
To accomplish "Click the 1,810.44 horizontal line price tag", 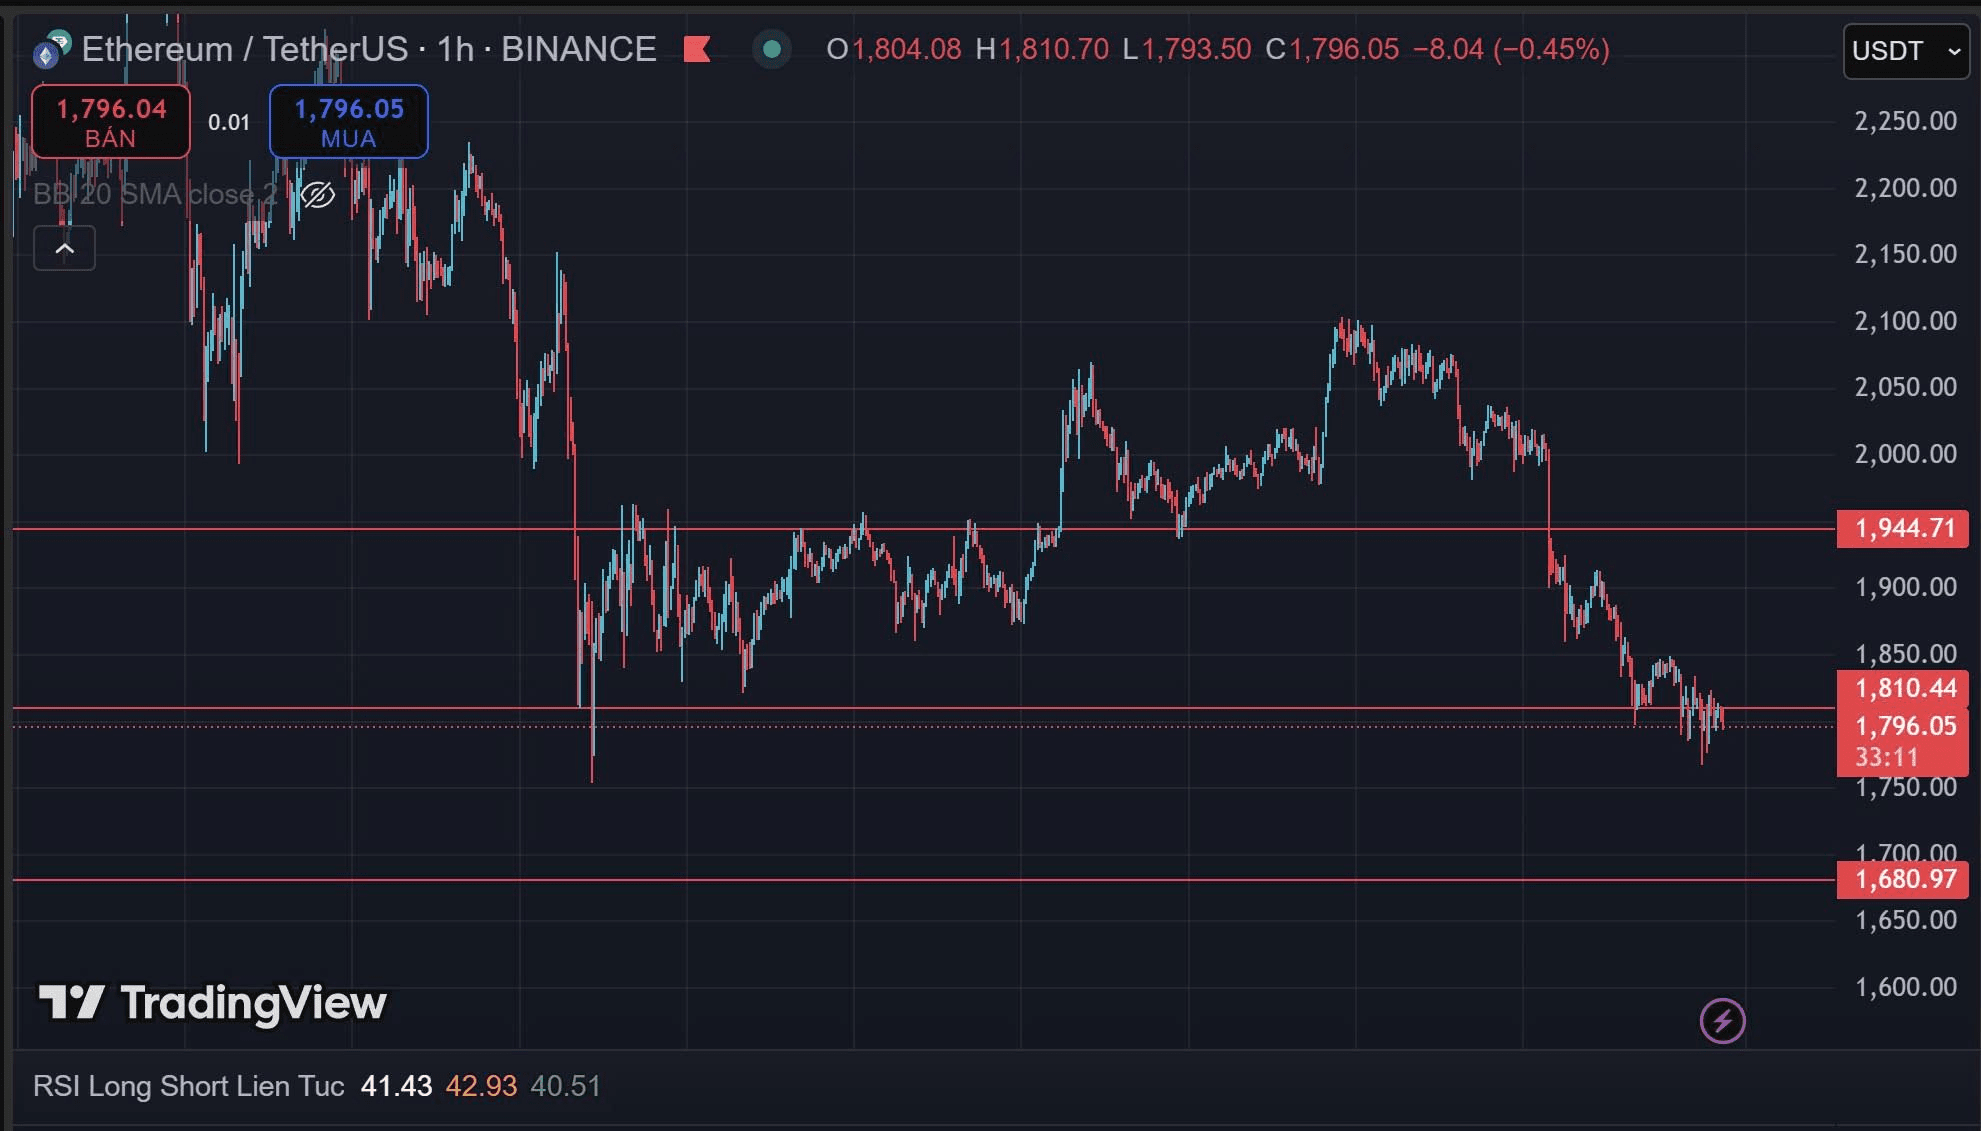I will point(1902,688).
